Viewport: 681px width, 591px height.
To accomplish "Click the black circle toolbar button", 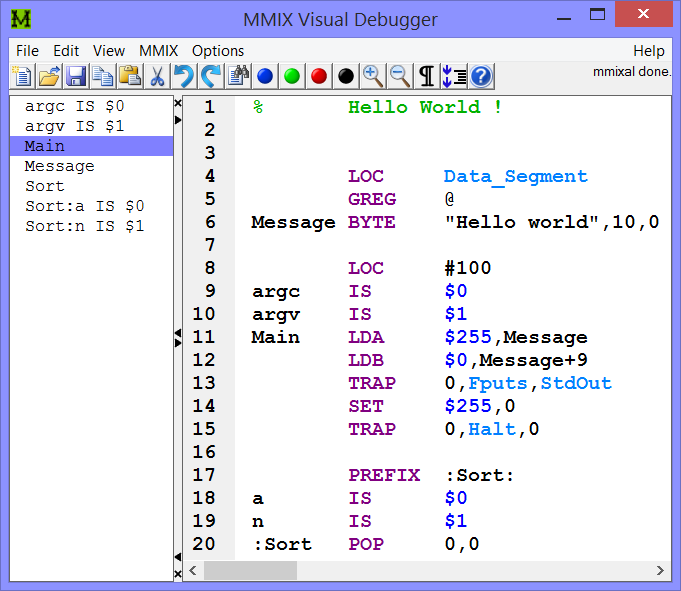I will 346,76.
